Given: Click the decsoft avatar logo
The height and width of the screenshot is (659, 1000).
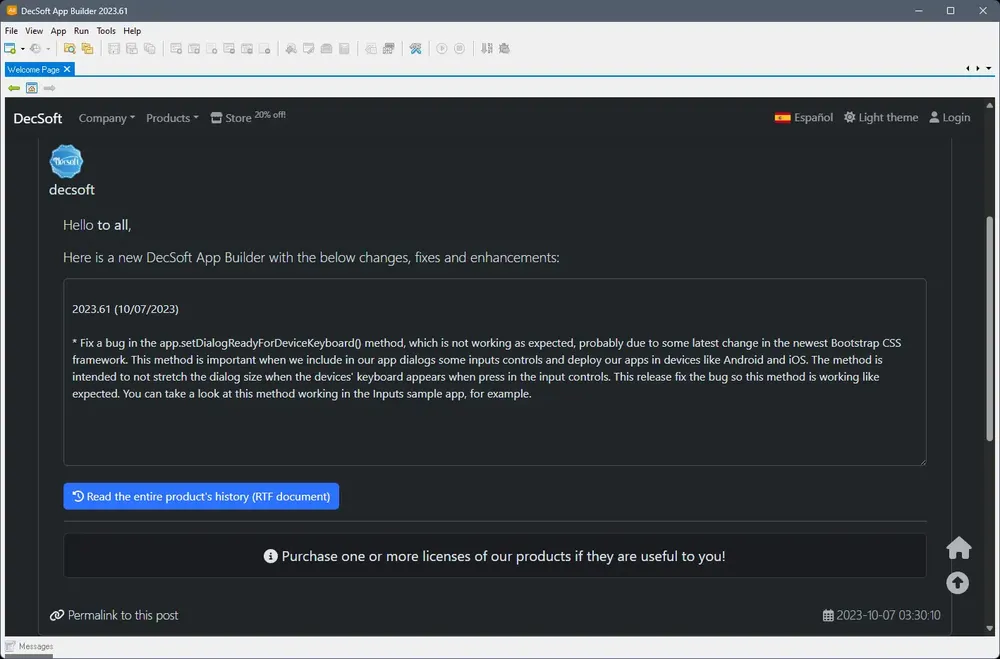Looking at the screenshot, I should pos(66,161).
